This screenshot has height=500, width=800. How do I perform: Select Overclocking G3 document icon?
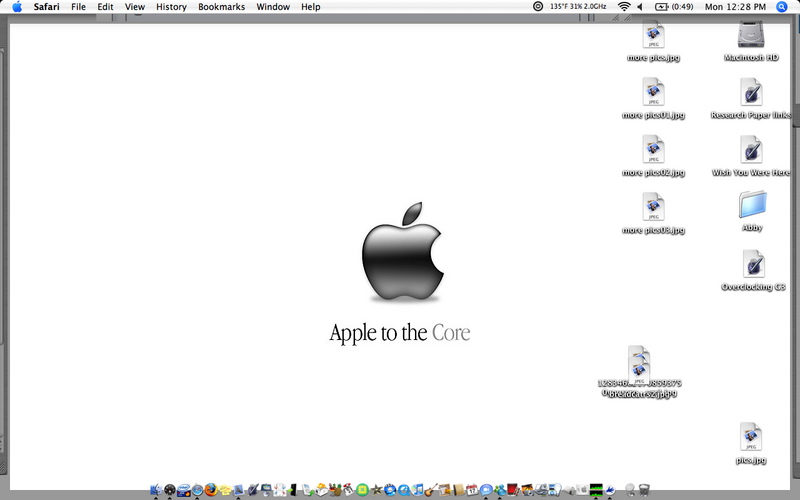(x=753, y=264)
